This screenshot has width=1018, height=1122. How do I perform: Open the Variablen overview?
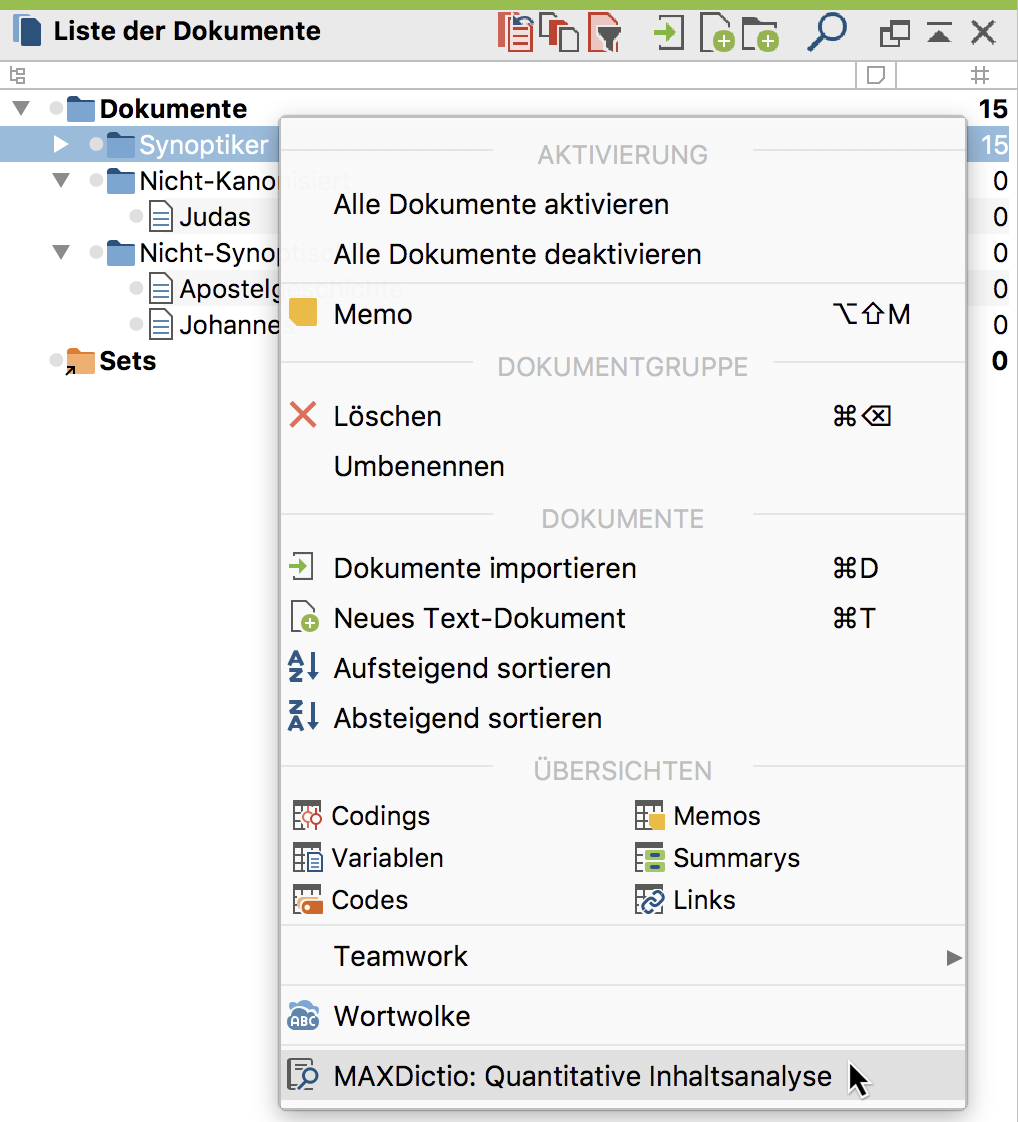click(x=368, y=859)
